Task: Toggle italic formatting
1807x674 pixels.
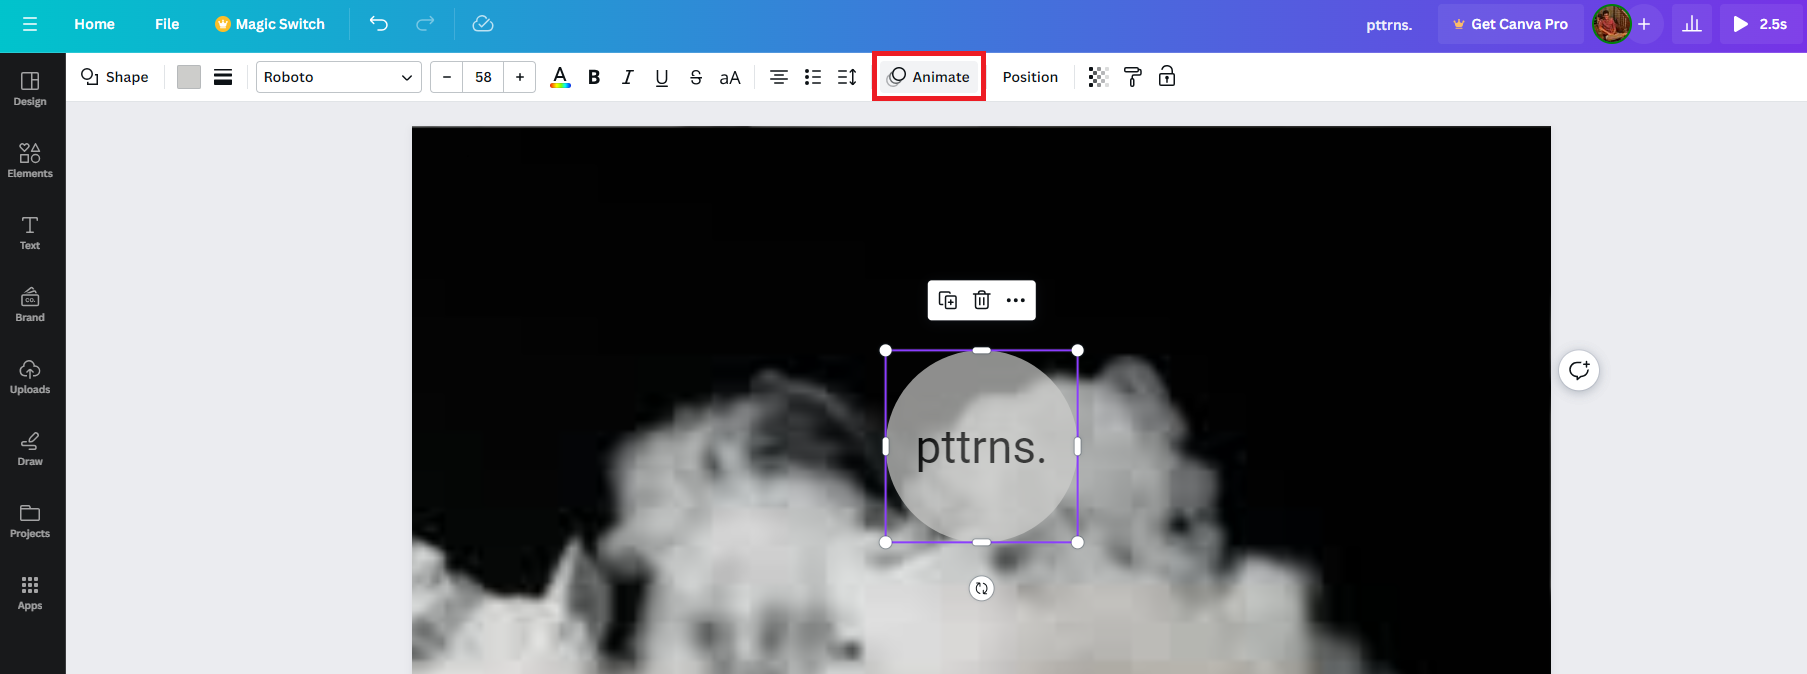Action: (628, 77)
